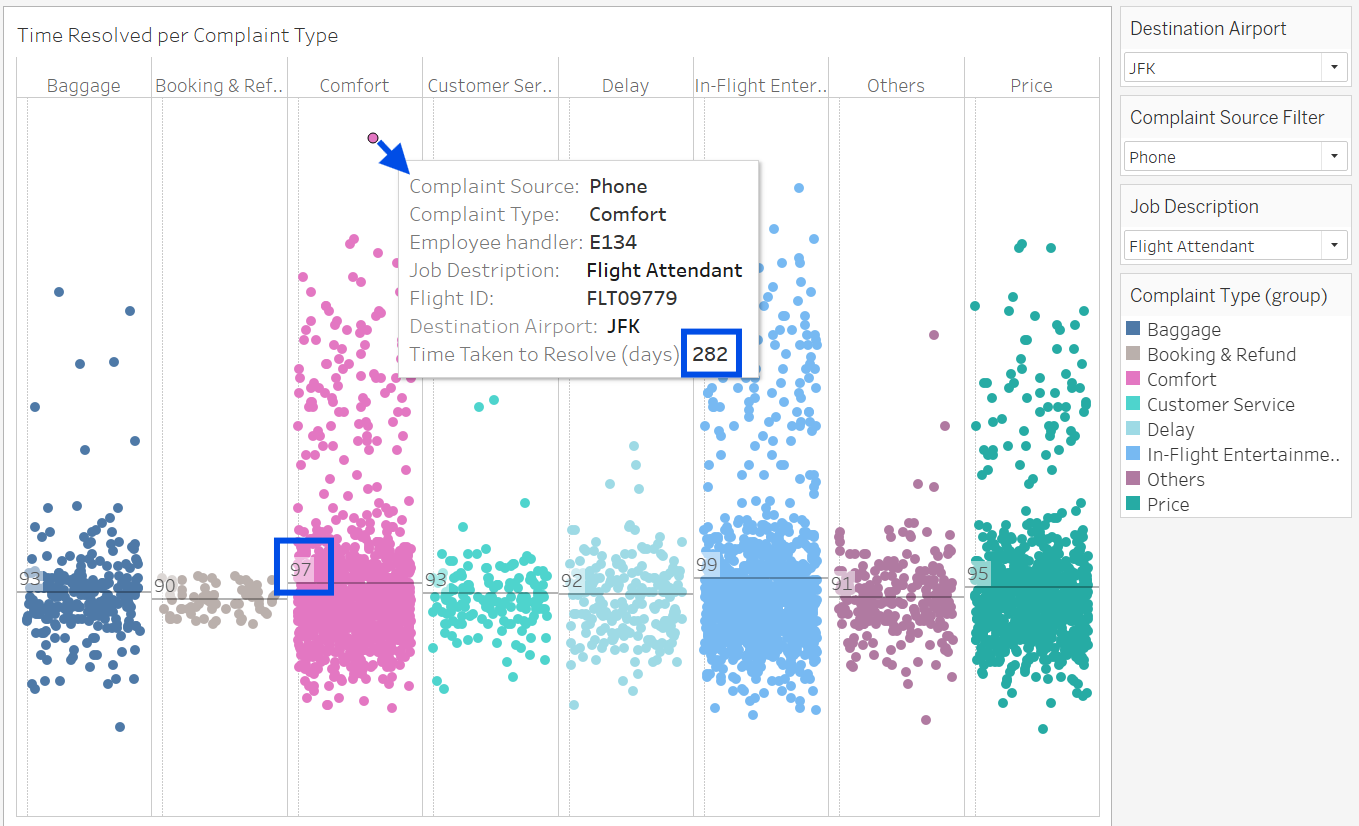Click In-Flight Entertainment legend entry

[x=1242, y=455]
